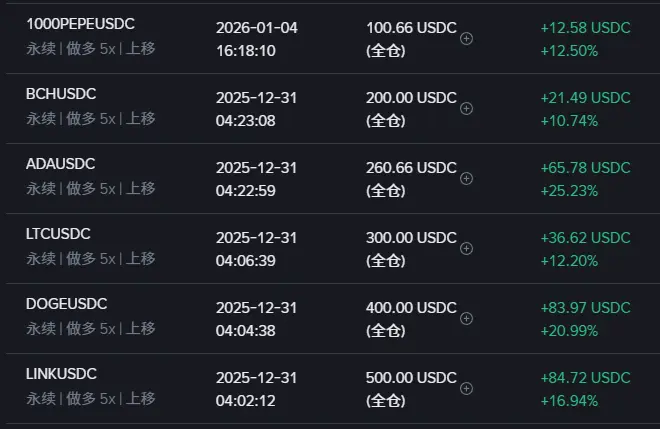Image resolution: width=660 pixels, height=429 pixels.
Task: Click the plus icon beside 100.66 USDC margin
Action: click(x=466, y=39)
